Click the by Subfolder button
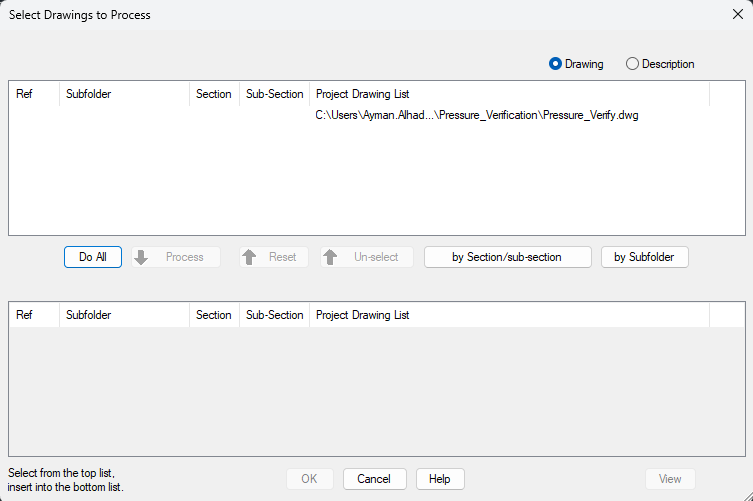 (644, 257)
